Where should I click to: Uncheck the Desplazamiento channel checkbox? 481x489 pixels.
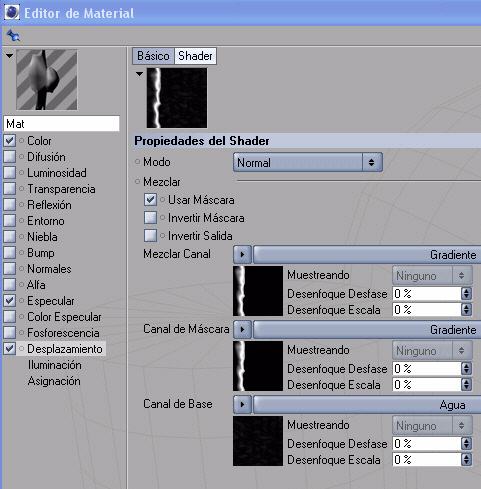tap(9, 348)
